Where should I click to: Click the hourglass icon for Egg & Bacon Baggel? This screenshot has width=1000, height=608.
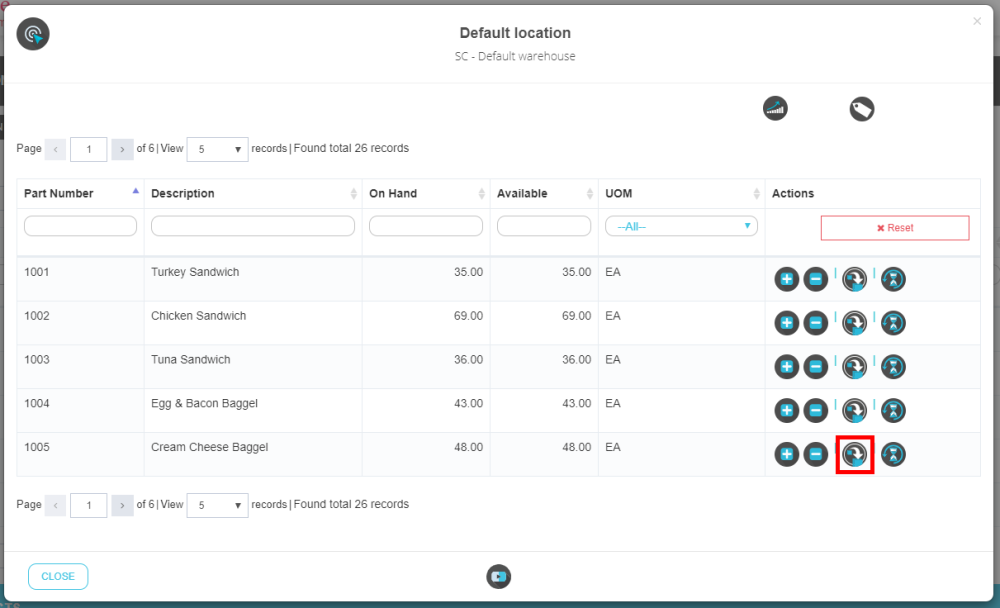(x=893, y=411)
